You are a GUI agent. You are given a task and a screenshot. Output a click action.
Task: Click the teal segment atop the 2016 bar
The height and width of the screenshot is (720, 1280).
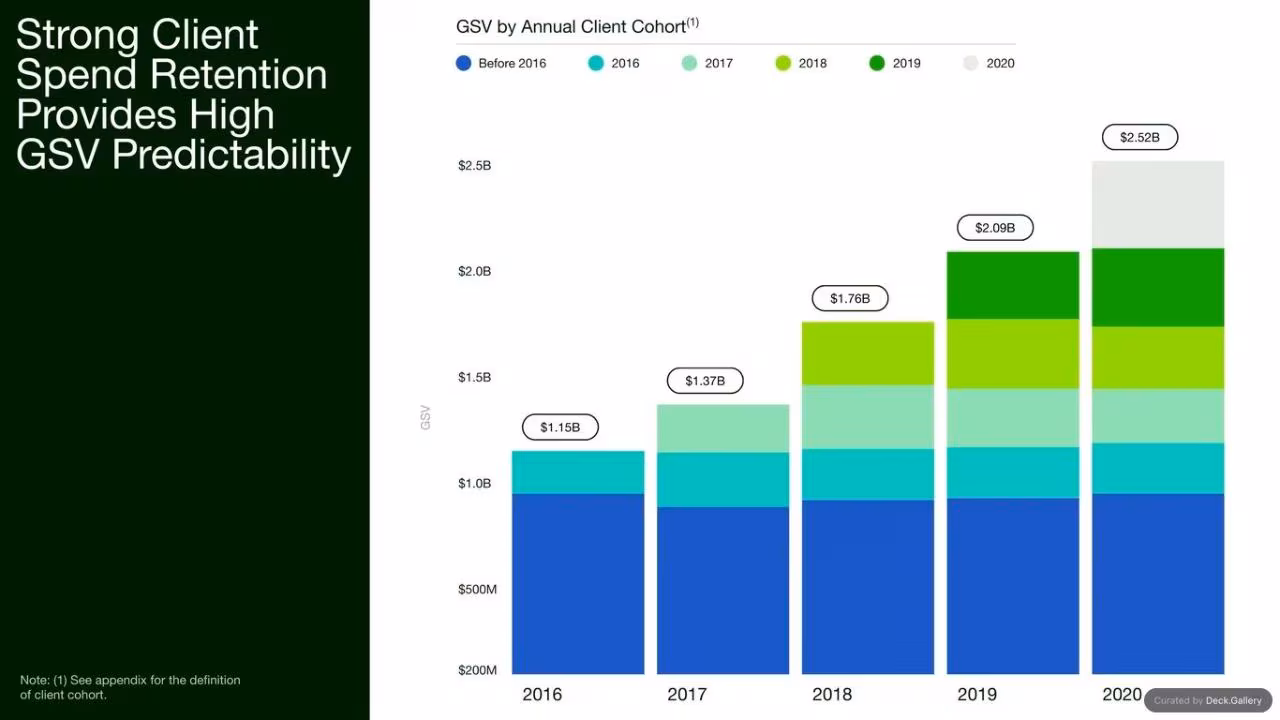point(578,472)
